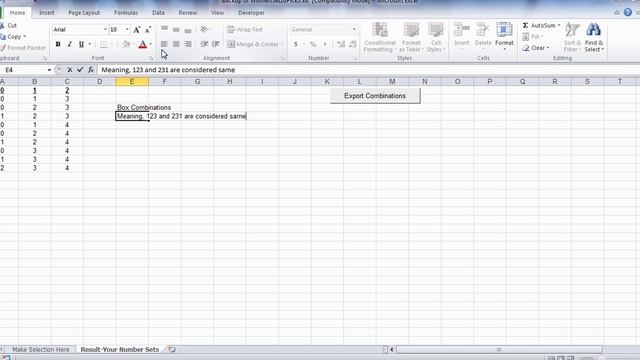Click Decrease Indent icon
The width and height of the screenshot is (640, 360).
204,44
